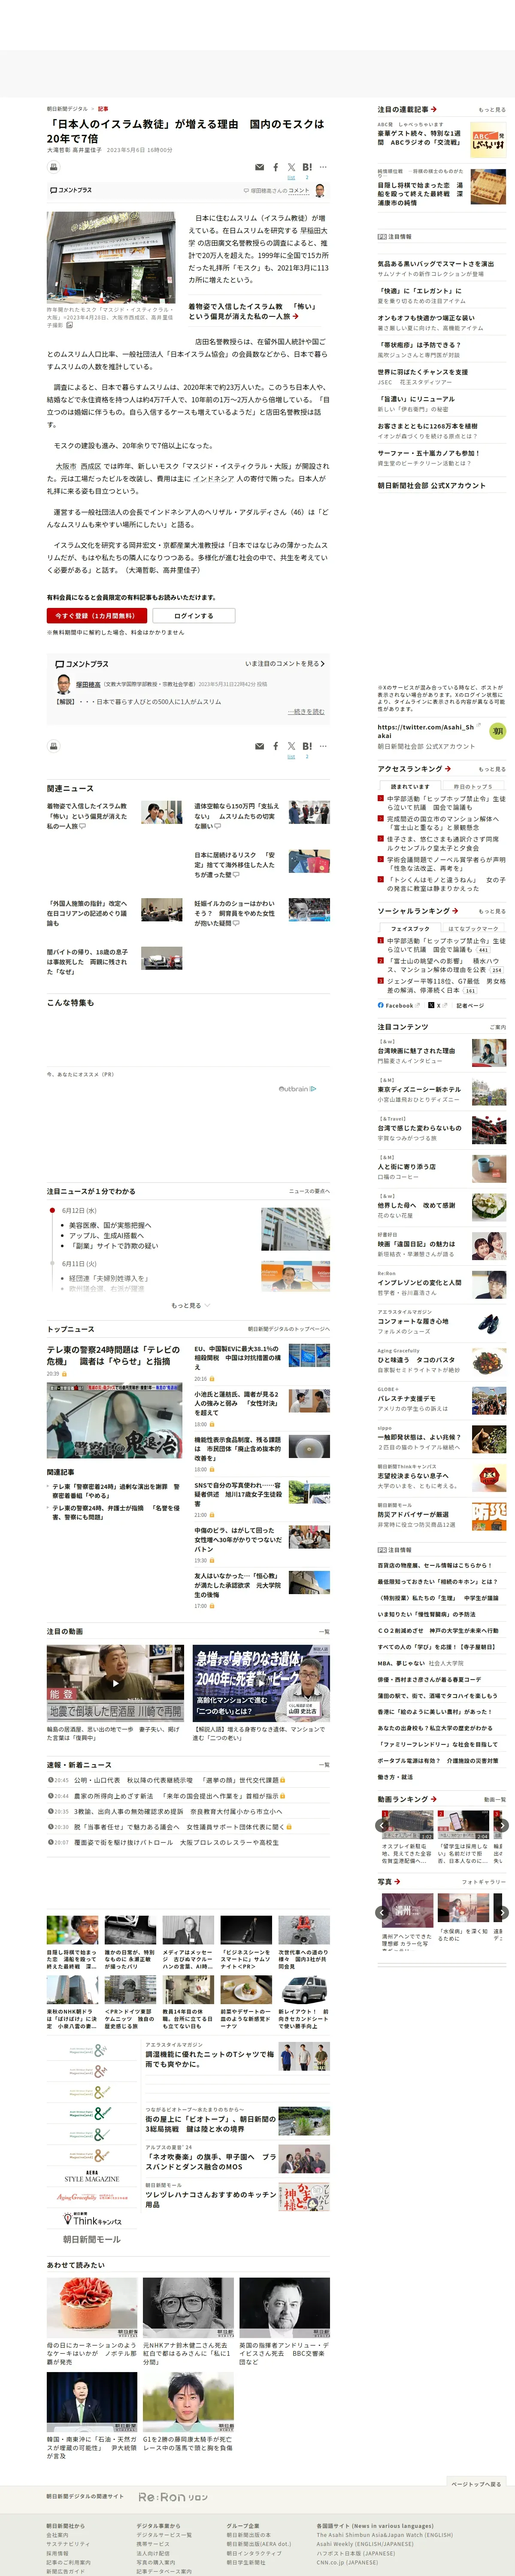The image size is (515, 2576).
Task: Open 記事 breadcrumb link
Action: click(103, 109)
